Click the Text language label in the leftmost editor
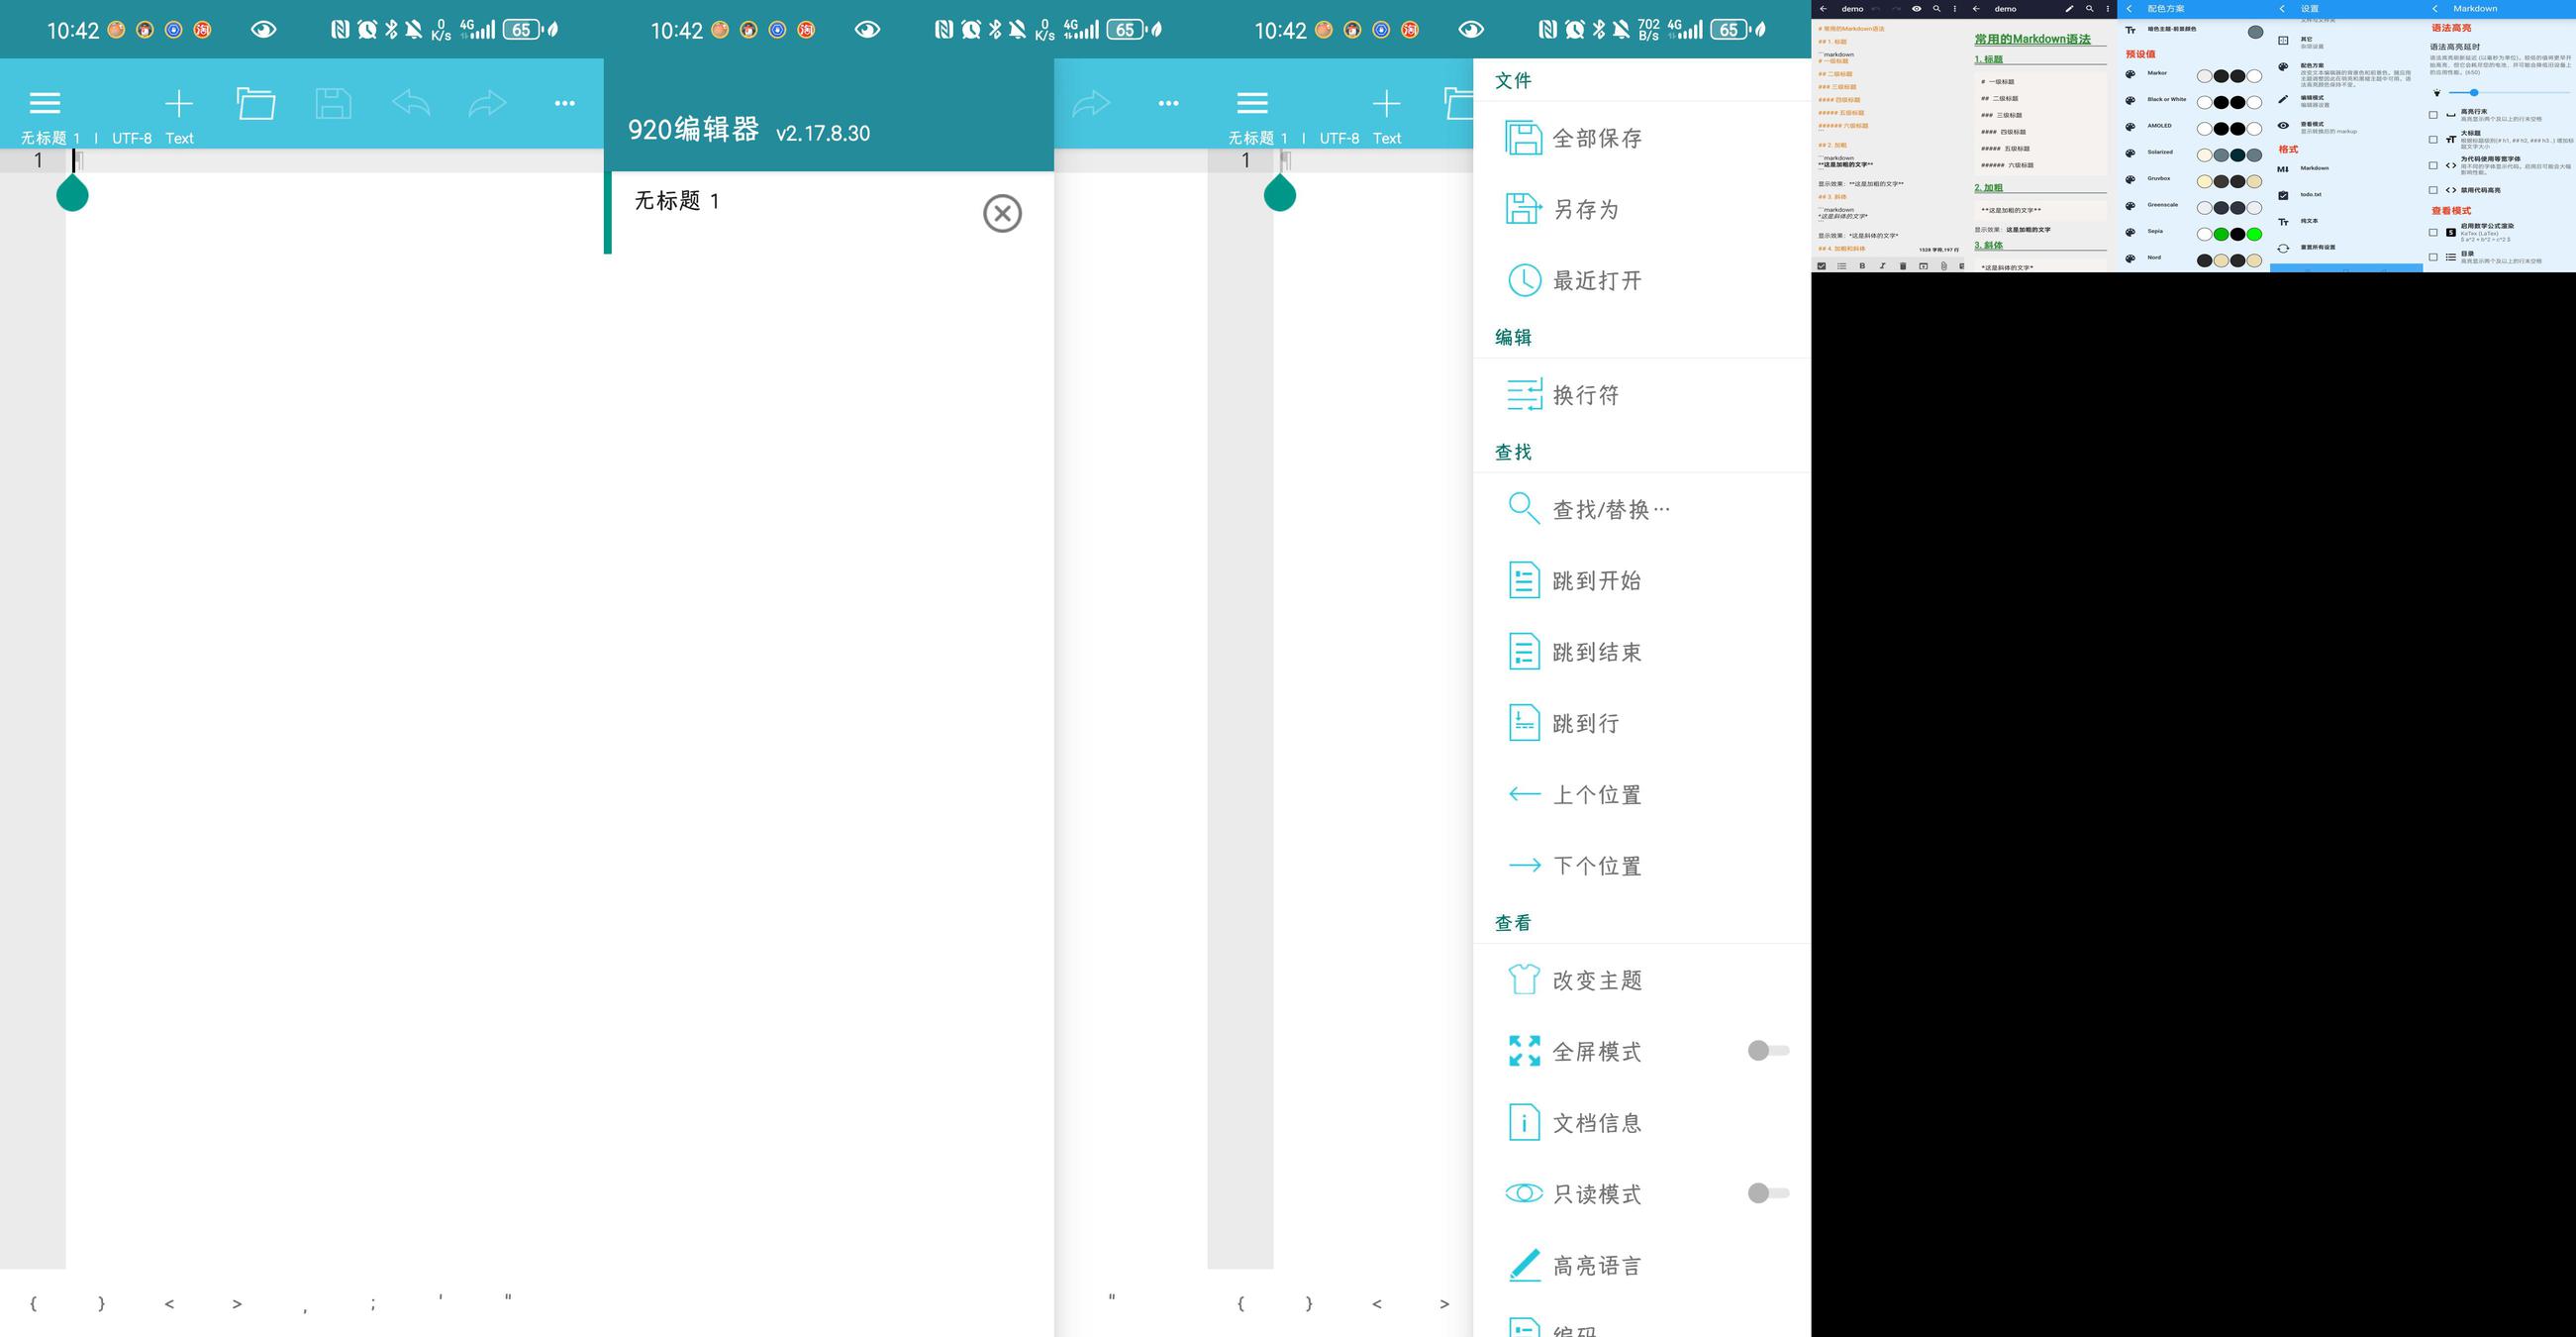Image resolution: width=2576 pixels, height=1337 pixels. click(180, 138)
